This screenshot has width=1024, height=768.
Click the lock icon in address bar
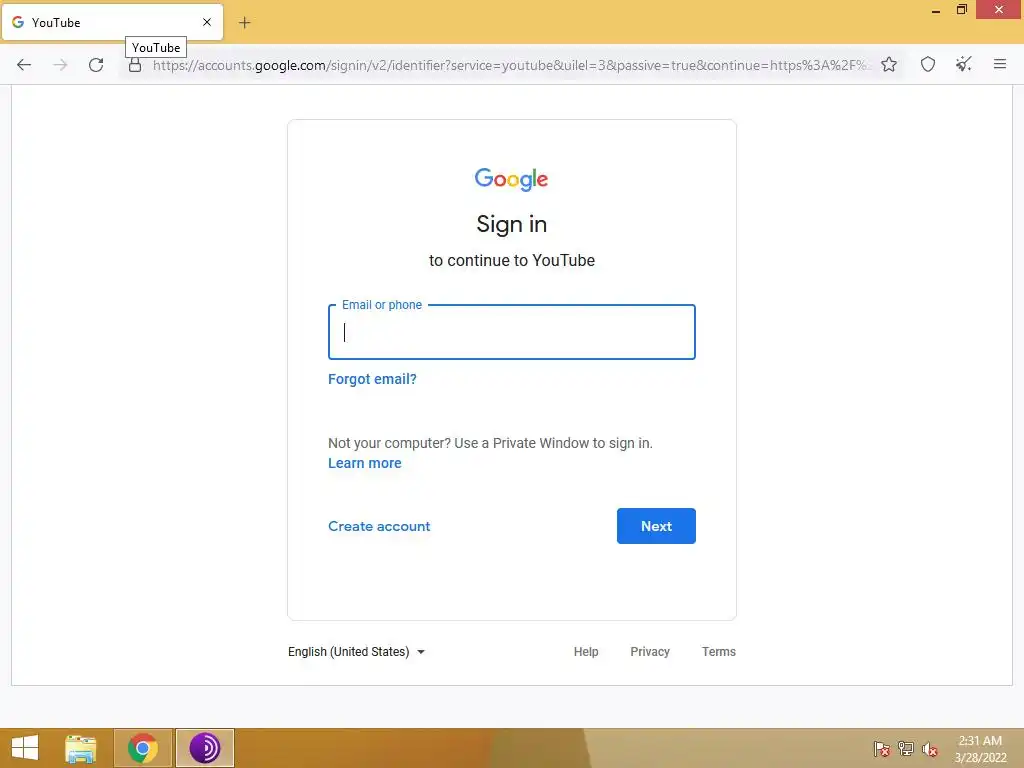pyautogui.click(x=135, y=65)
